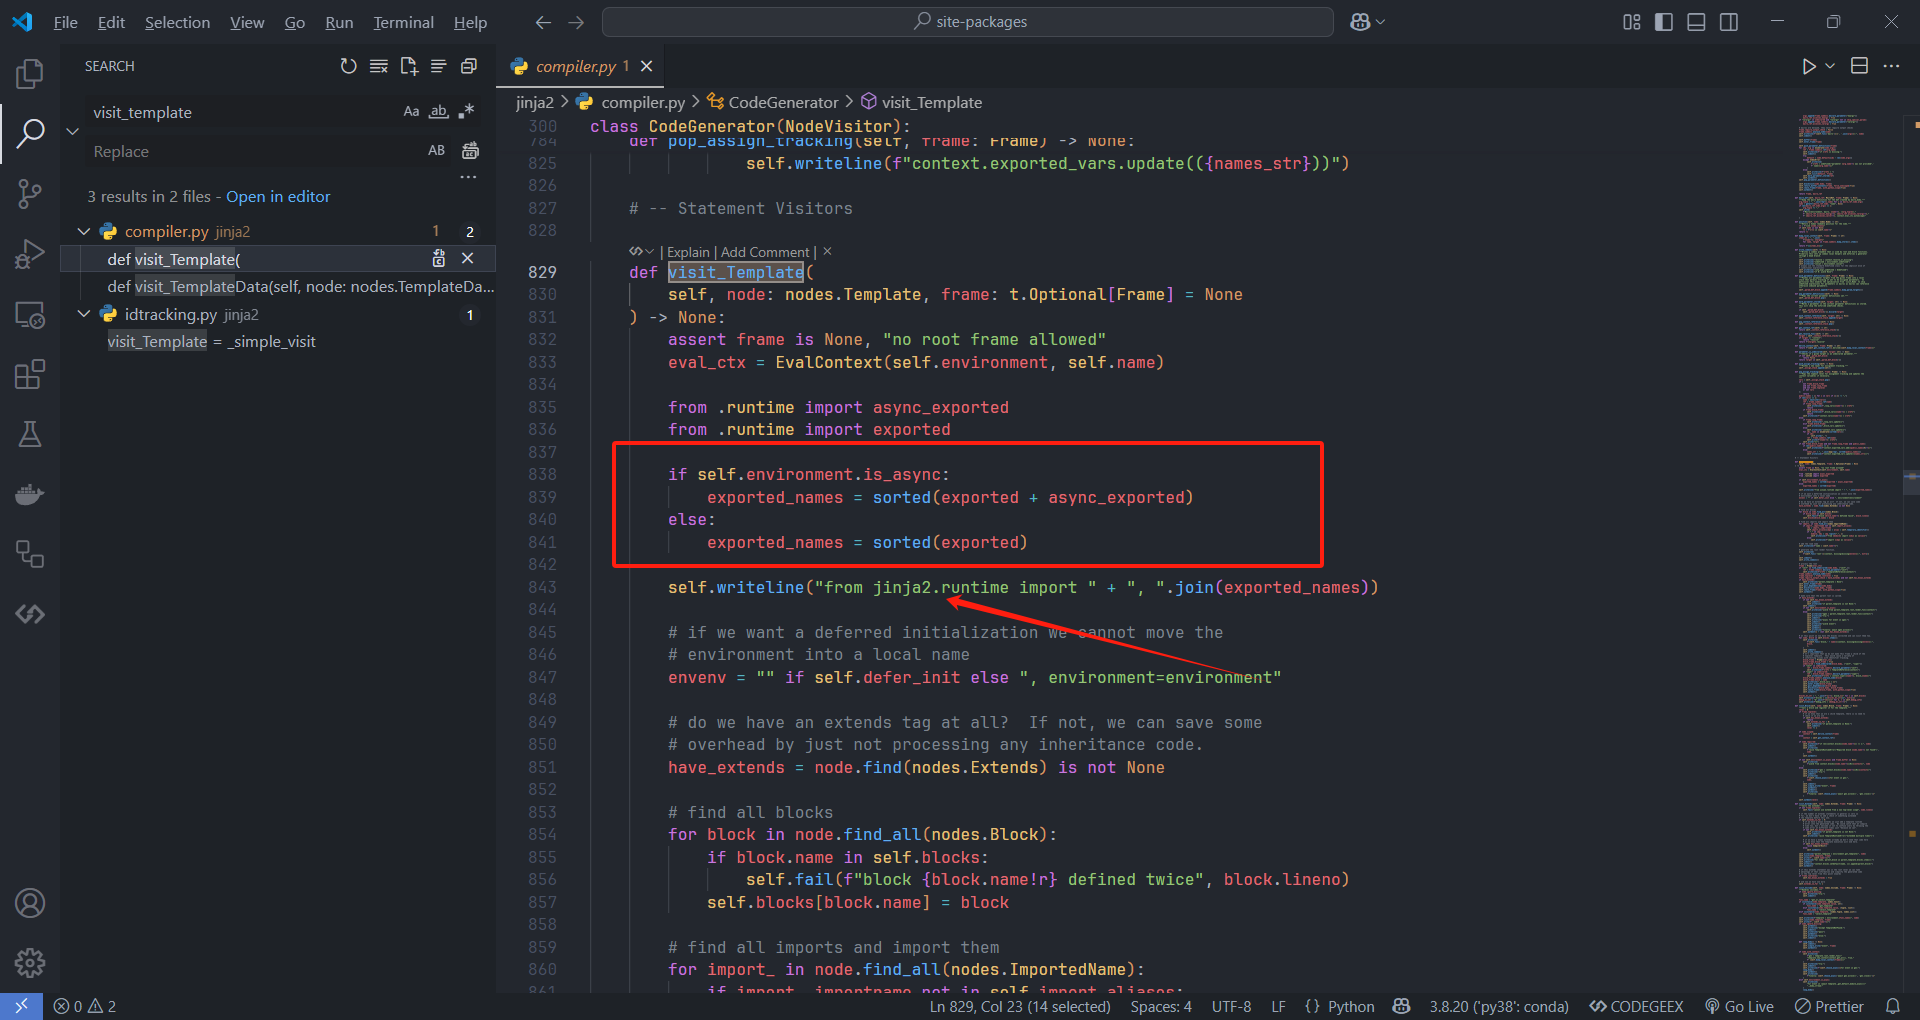Click the Open in editor link
Image resolution: width=1920 pixels, height=1020 pixels.
tap(278, 197)
